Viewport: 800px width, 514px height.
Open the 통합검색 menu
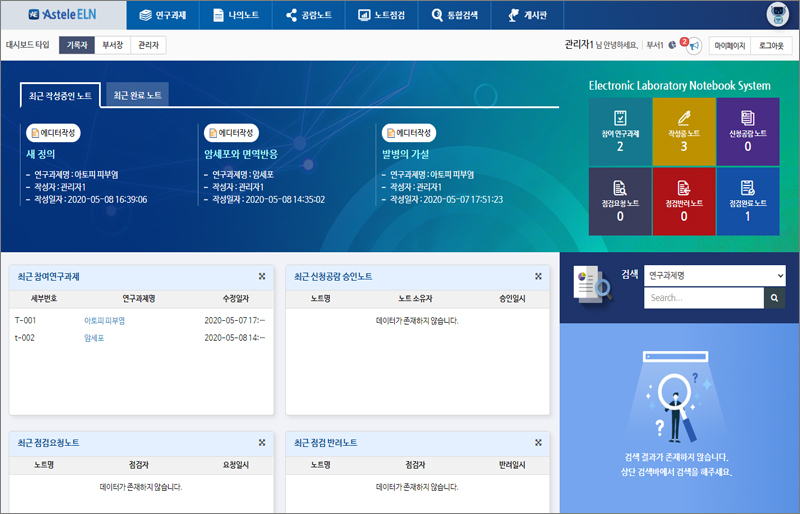coord(455,15)
